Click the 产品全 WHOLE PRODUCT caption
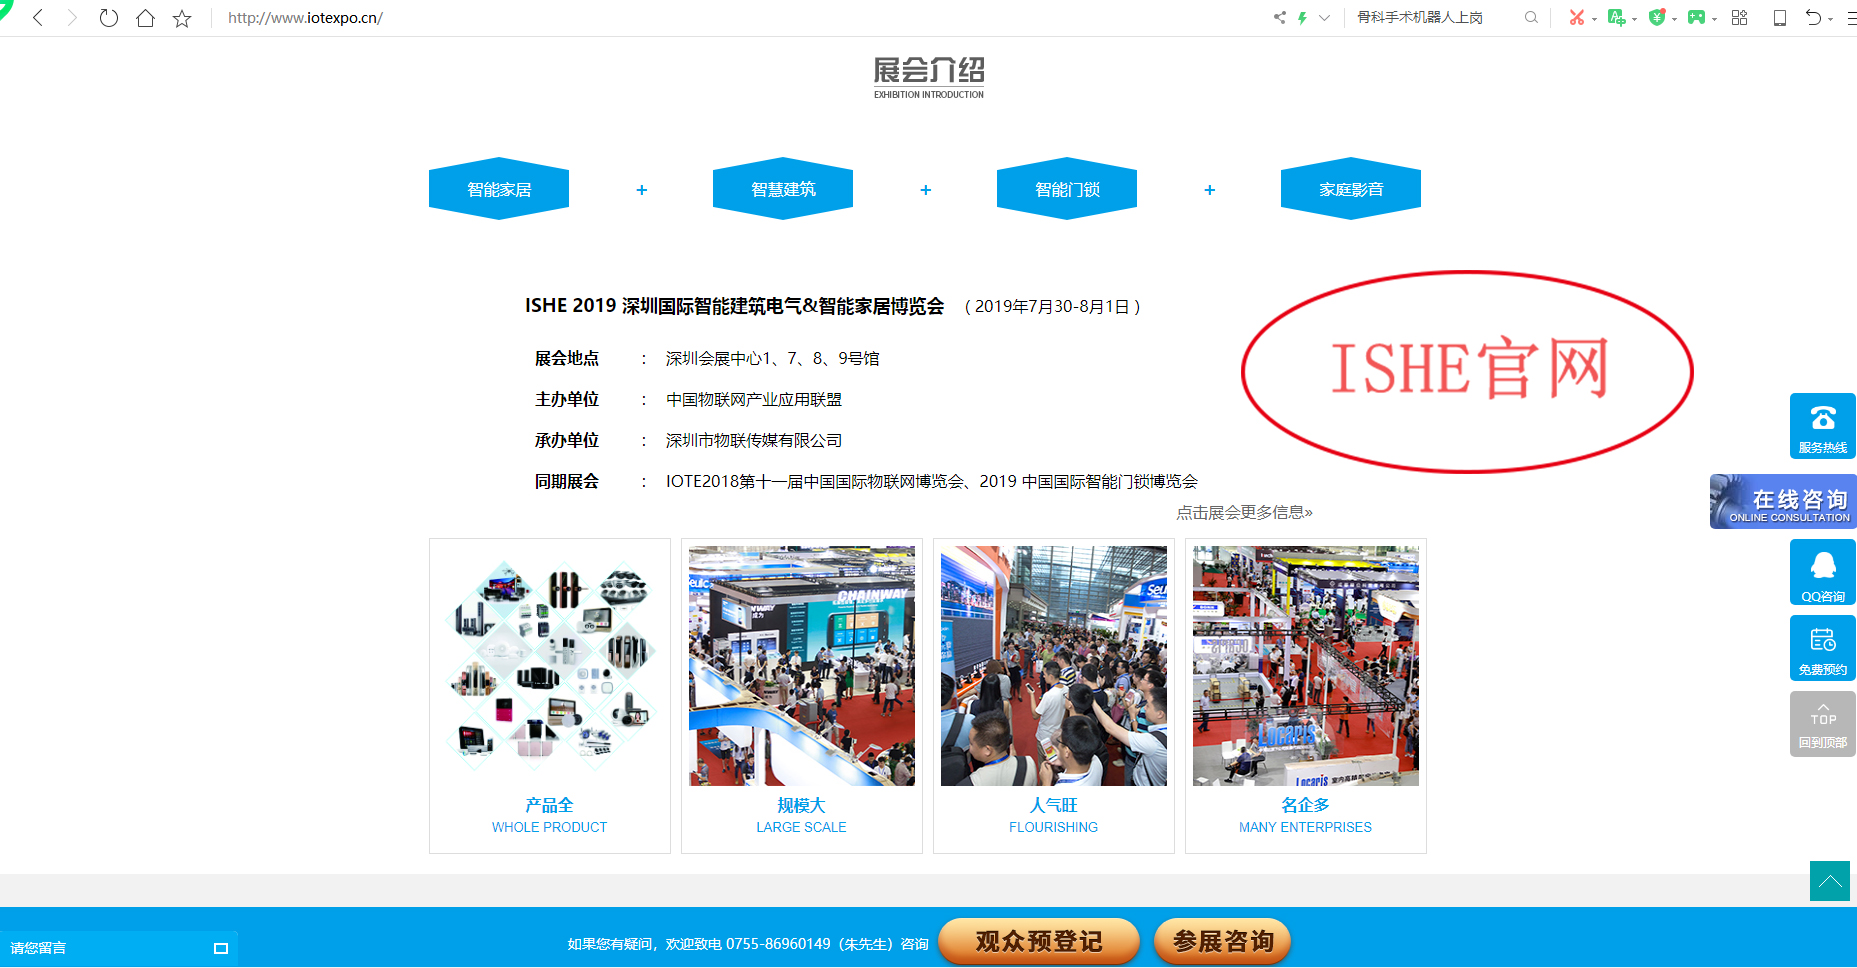The width and height of the screenshot is (1857, 968). (x=550, y=815)
